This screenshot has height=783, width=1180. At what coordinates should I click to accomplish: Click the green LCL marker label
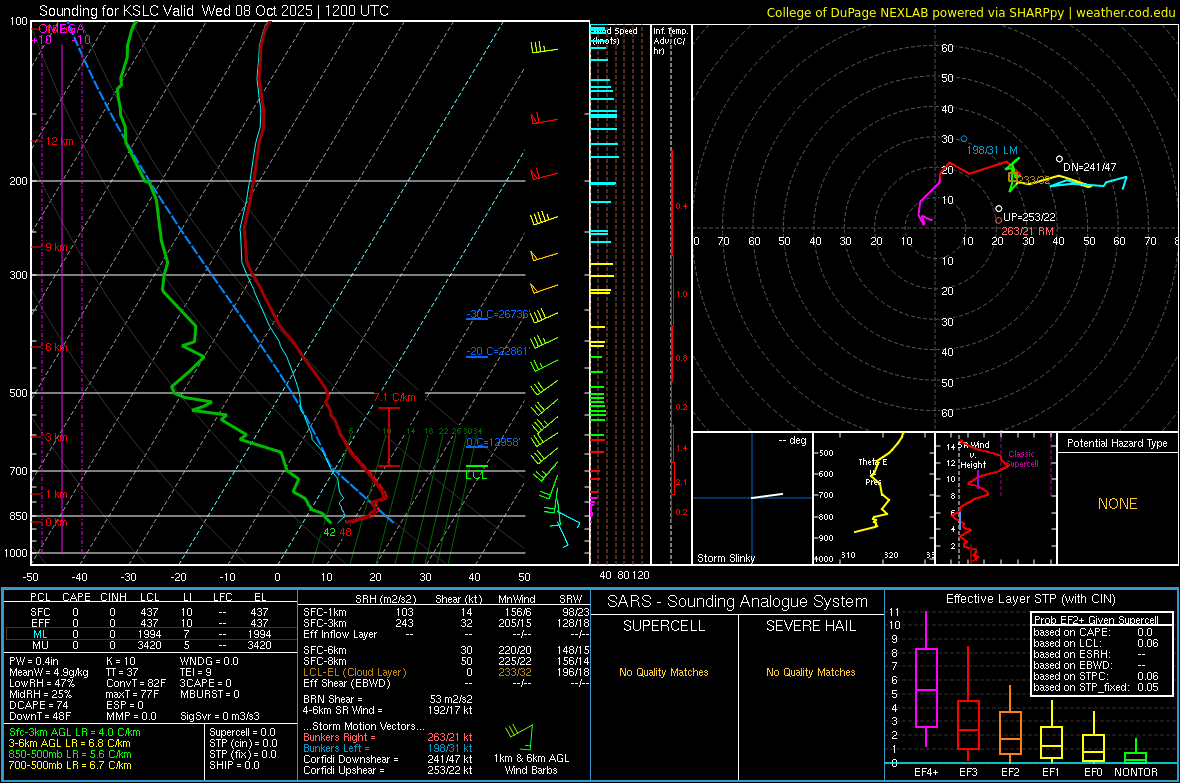[476, 475]
